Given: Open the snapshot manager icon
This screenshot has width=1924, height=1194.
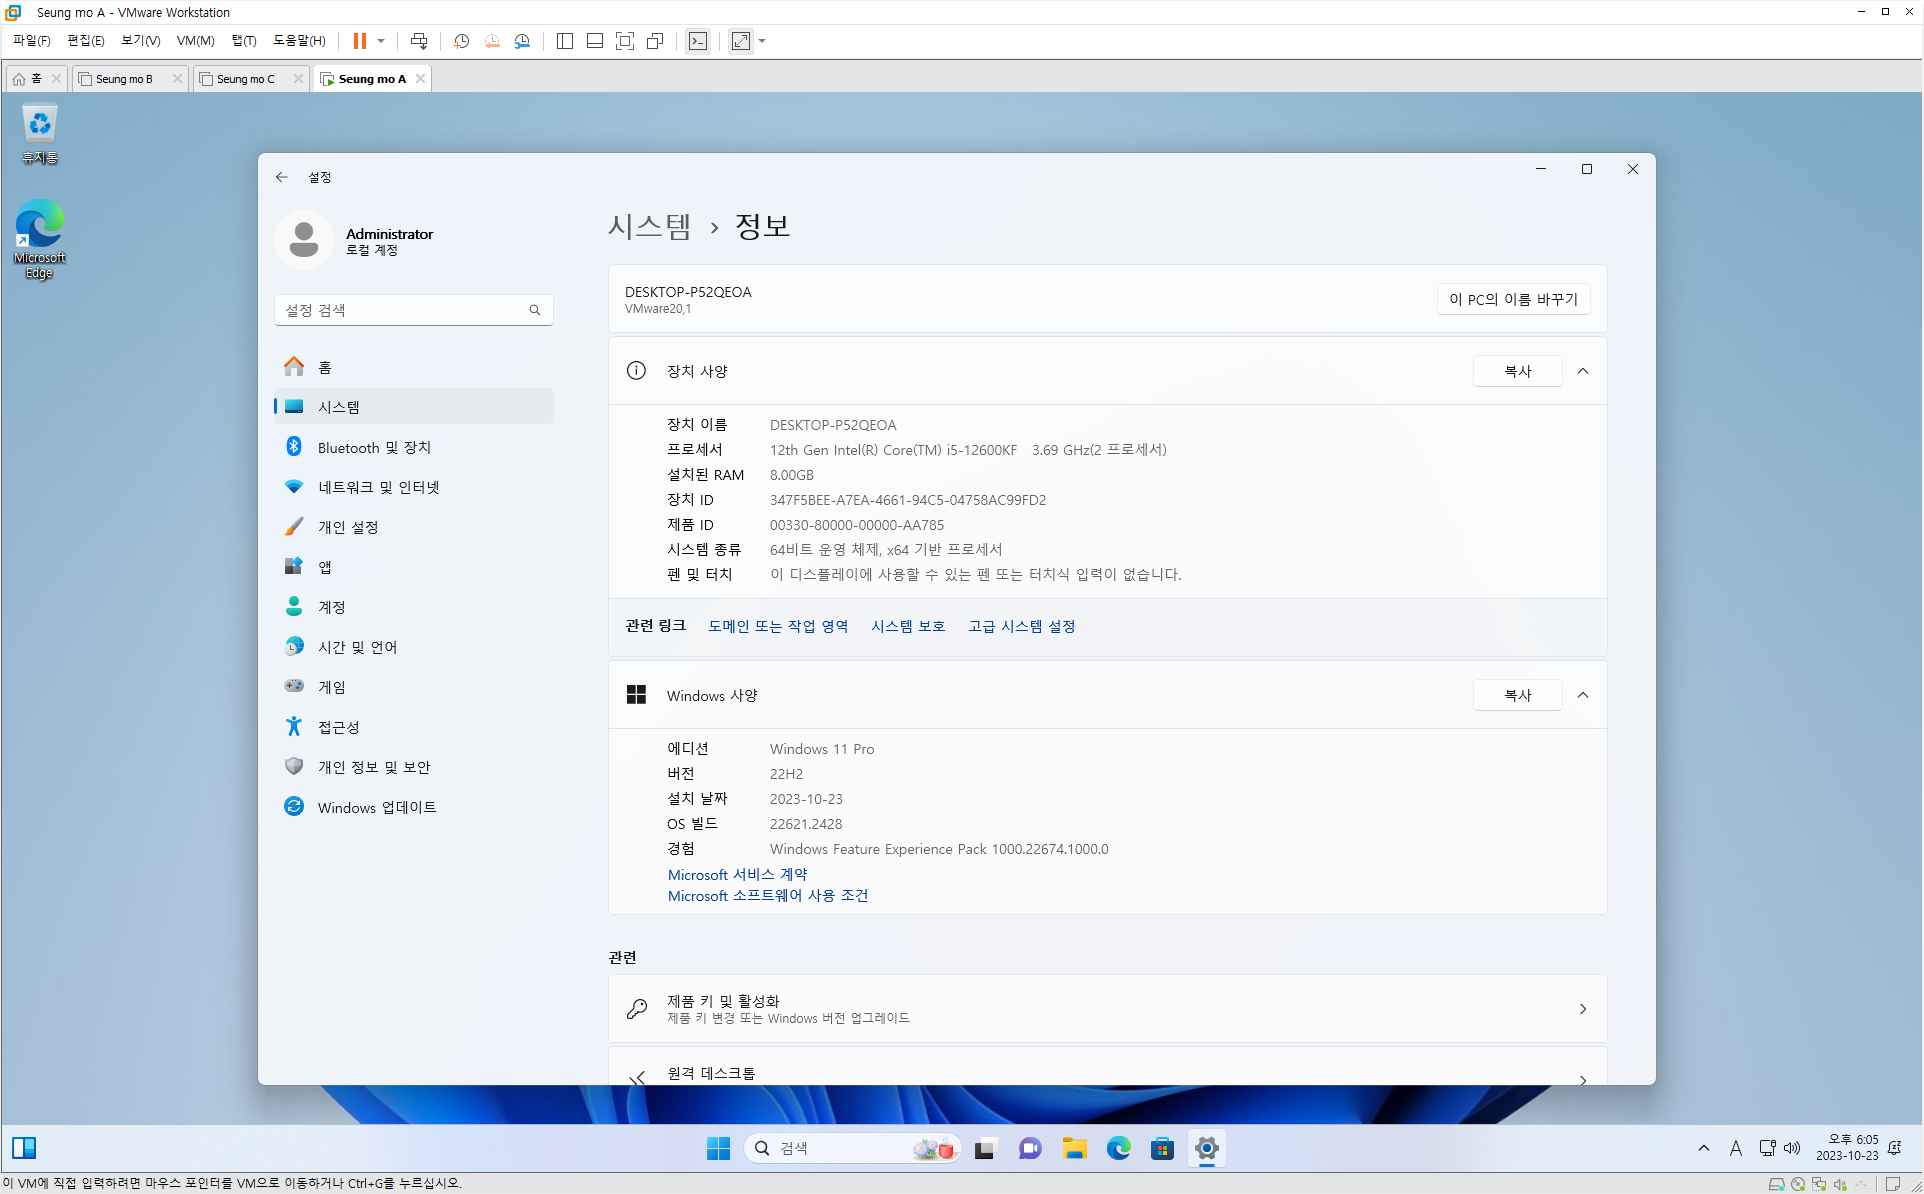Looking at the screenshot, I should [x=522, y=41].
